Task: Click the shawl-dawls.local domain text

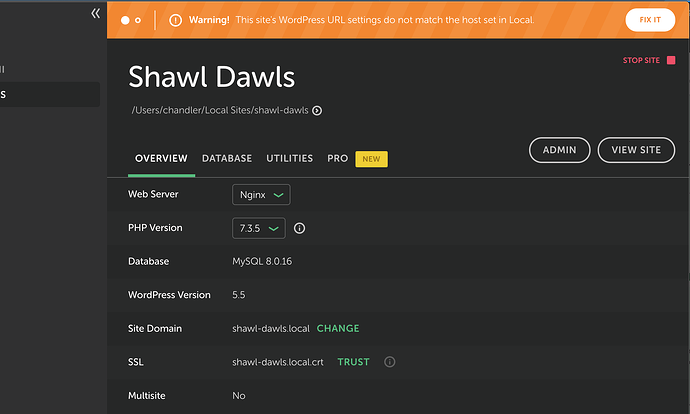Action: 271,329
